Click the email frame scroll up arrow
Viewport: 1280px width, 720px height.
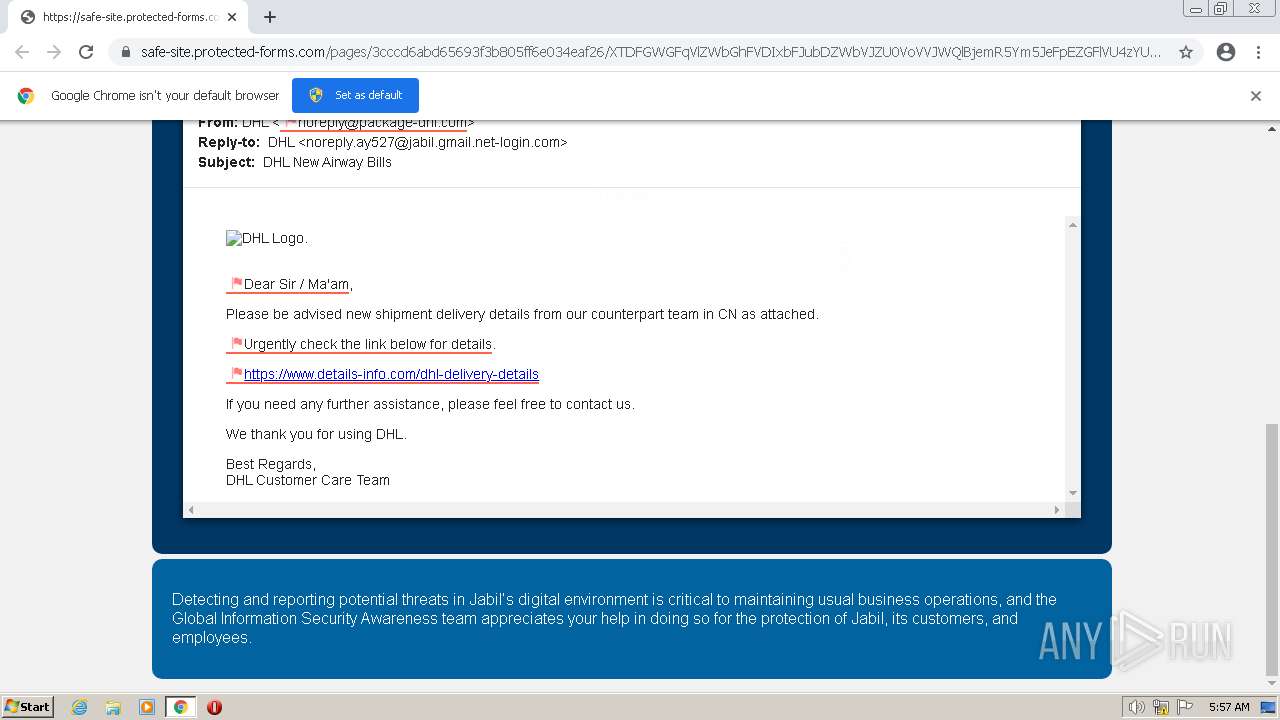1072,225
